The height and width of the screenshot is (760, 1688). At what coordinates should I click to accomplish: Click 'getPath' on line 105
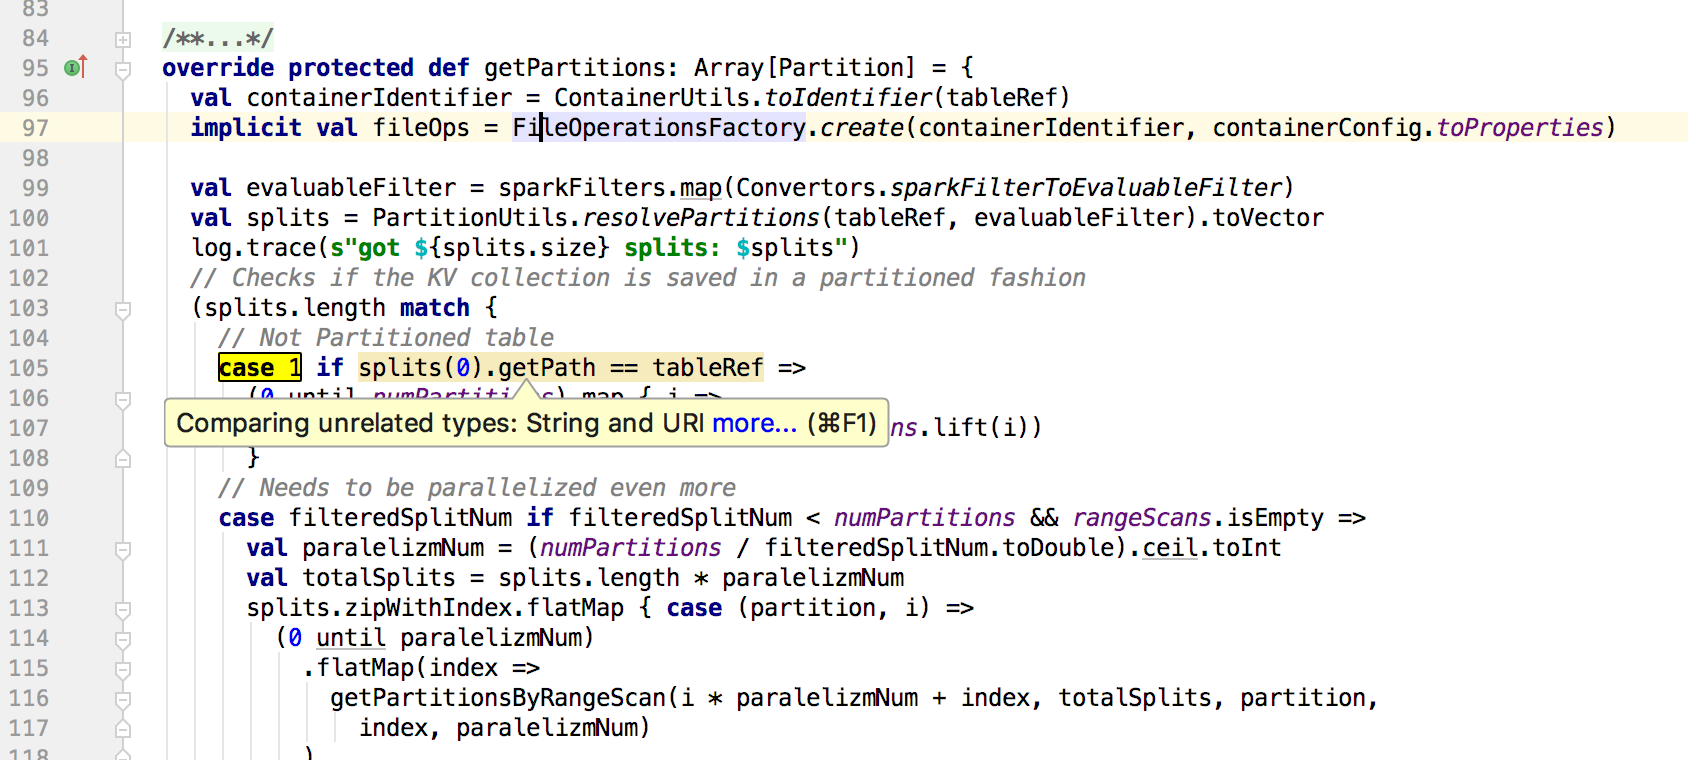(547, 368)
